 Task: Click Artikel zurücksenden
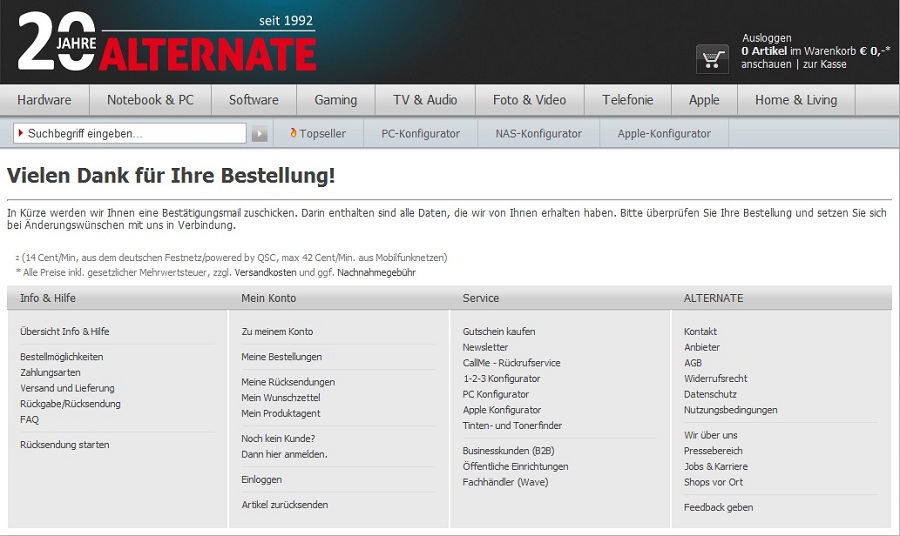(285, 505)
